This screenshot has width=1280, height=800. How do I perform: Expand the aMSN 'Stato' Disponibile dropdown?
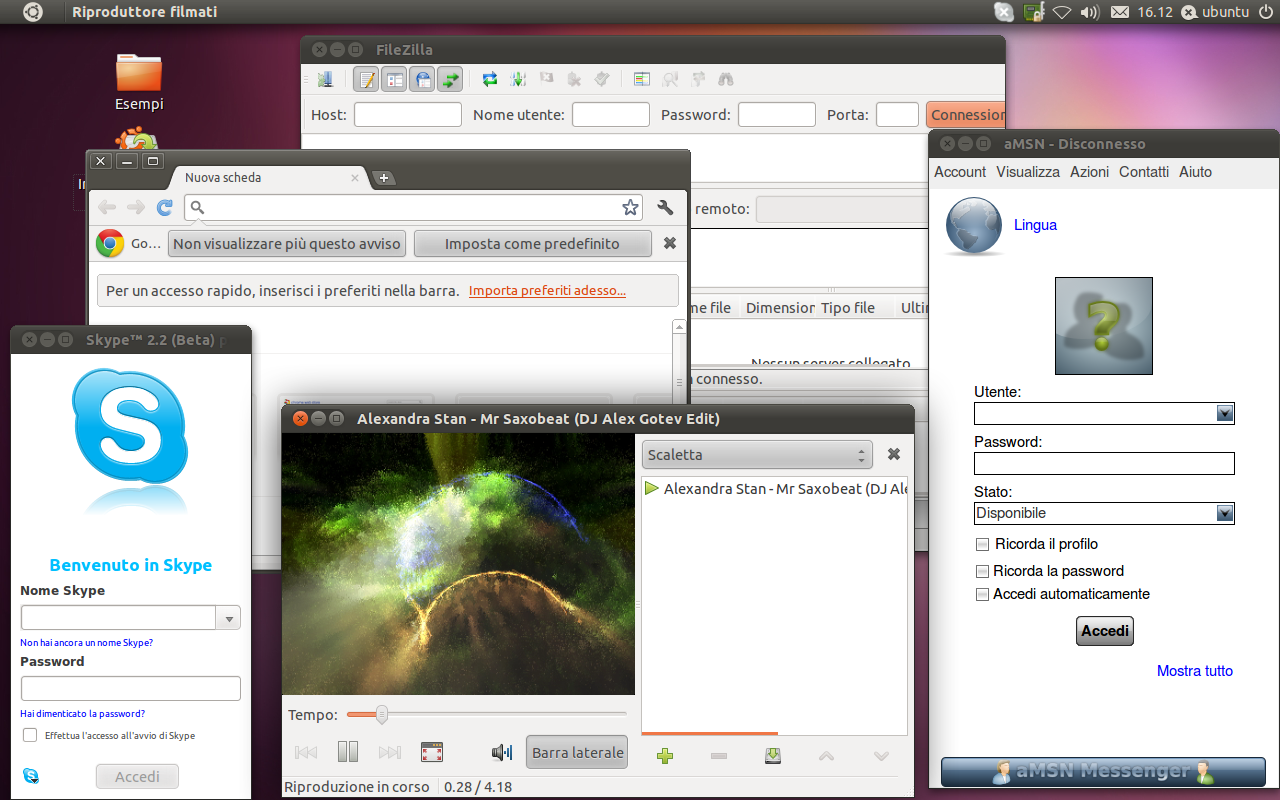pyautogui.click(x=1224, y=513)
